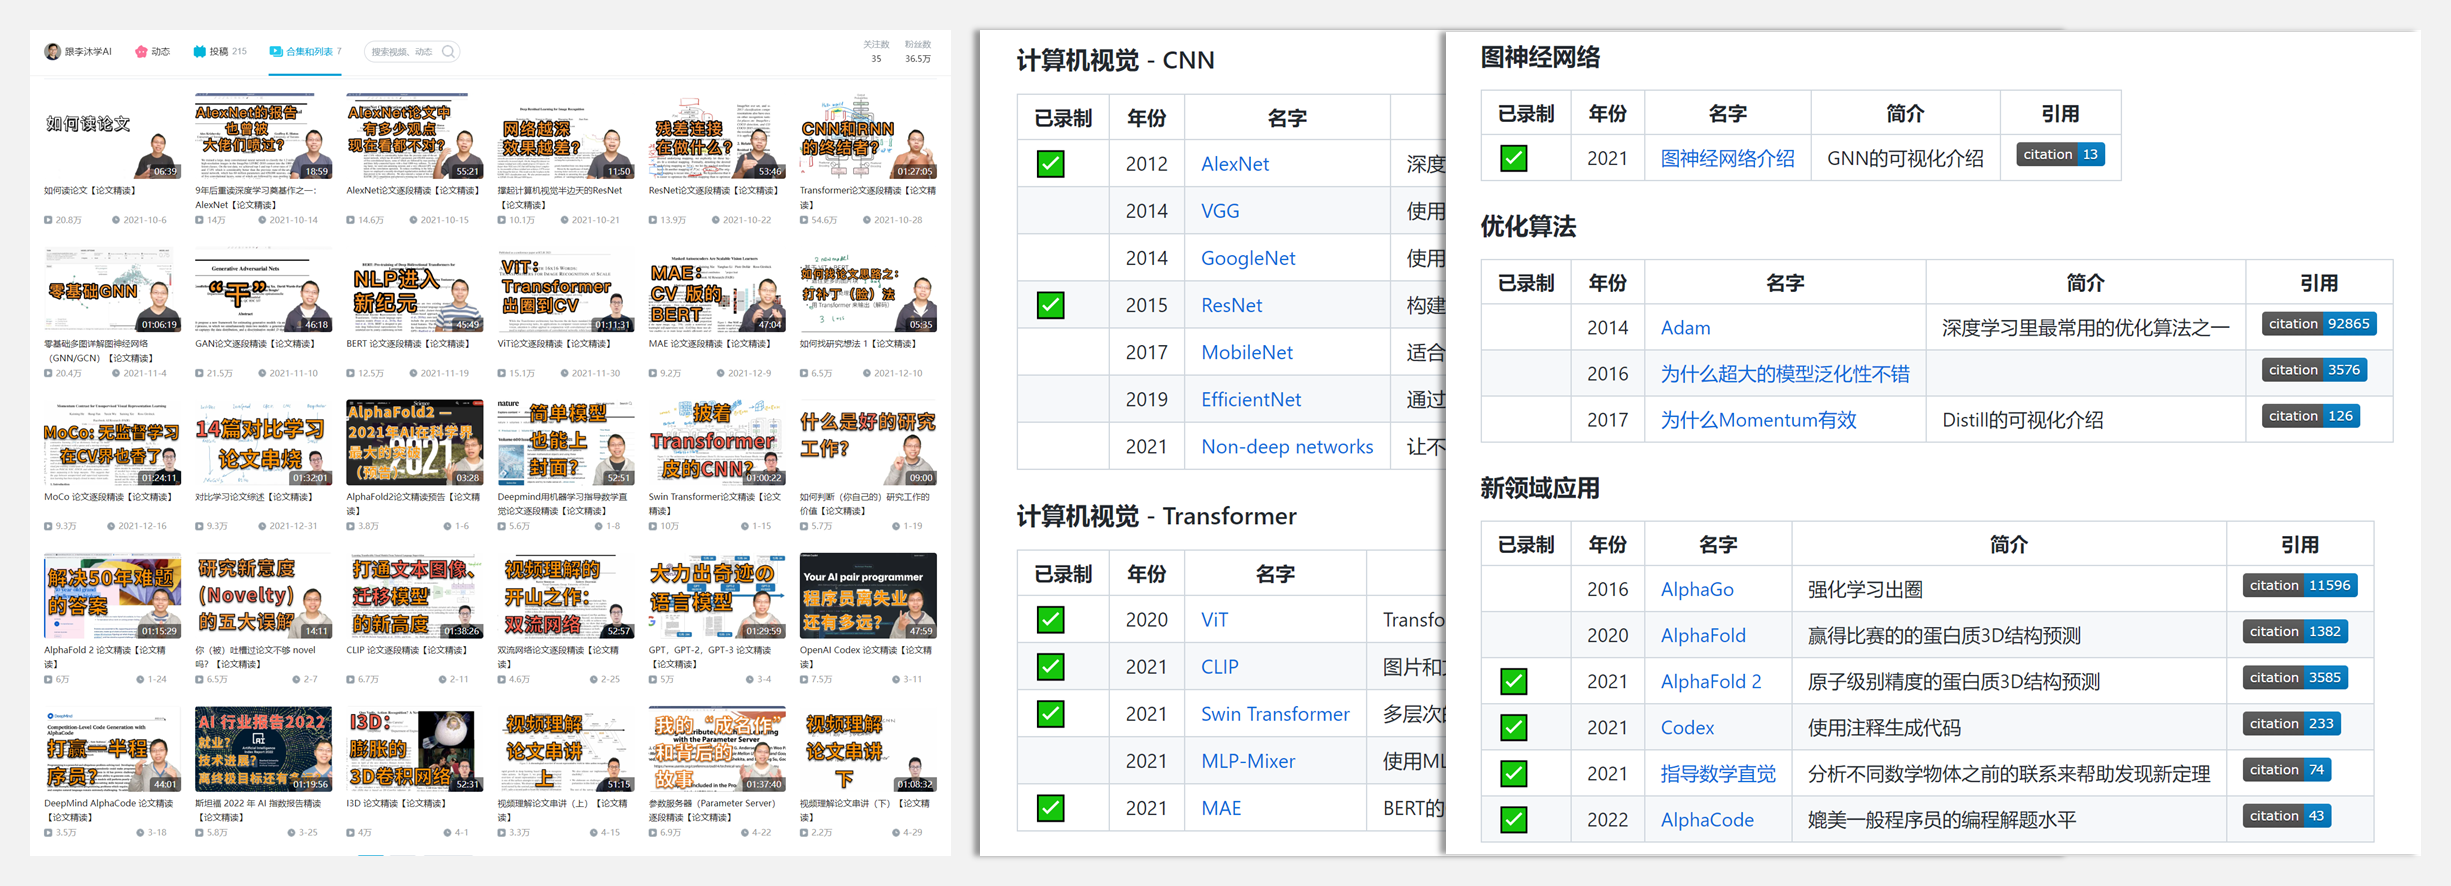
Task: Open the 为什么超大的模型泛化性不错 link
Action: (x=1785, y=374)
